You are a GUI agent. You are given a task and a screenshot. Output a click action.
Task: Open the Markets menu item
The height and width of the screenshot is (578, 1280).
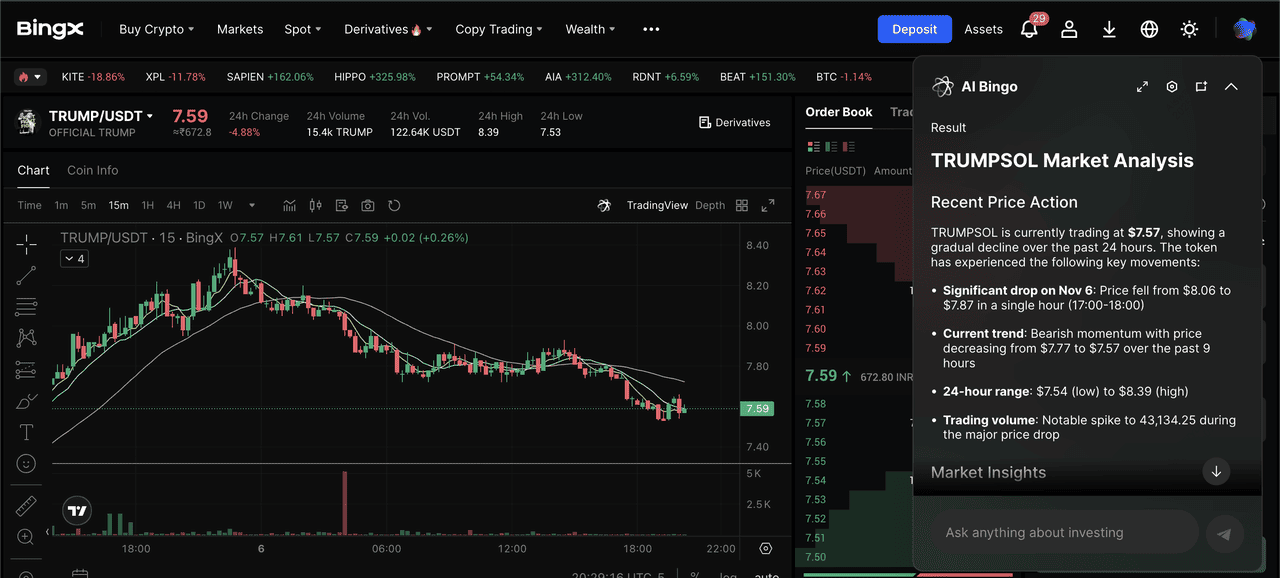coord(240,30)
